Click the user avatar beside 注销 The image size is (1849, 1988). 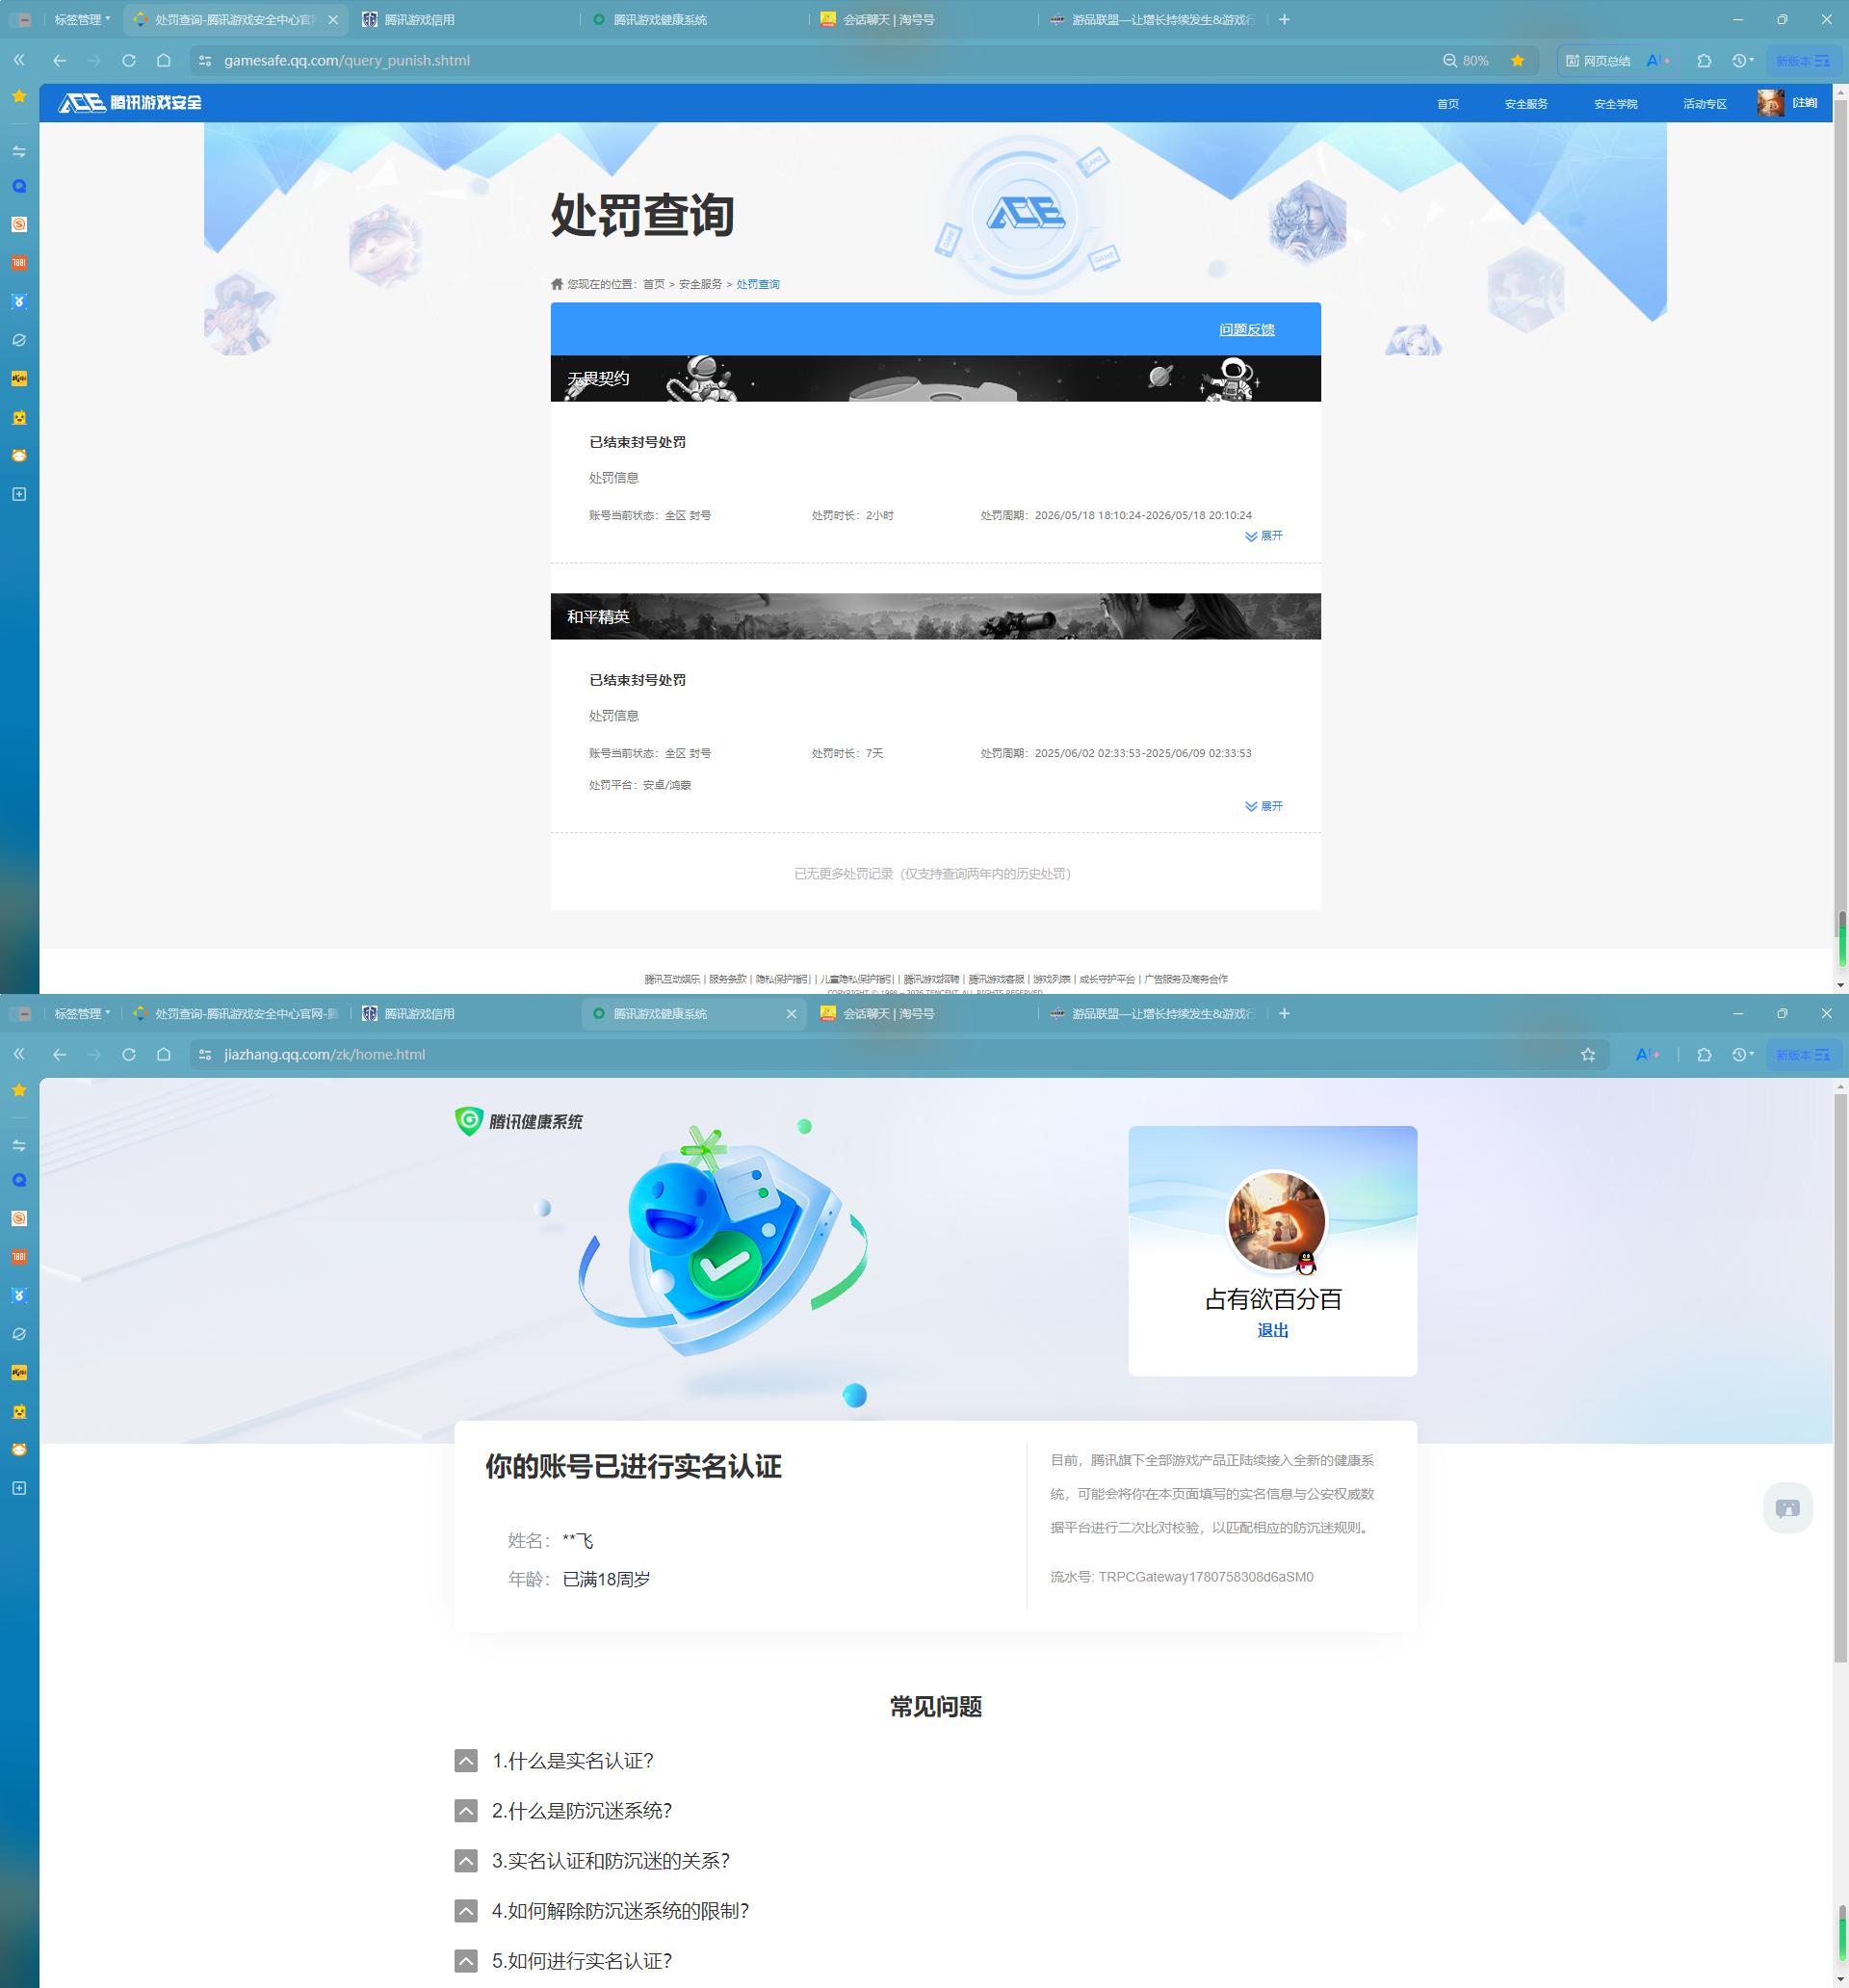click(x=1771, y=103)
